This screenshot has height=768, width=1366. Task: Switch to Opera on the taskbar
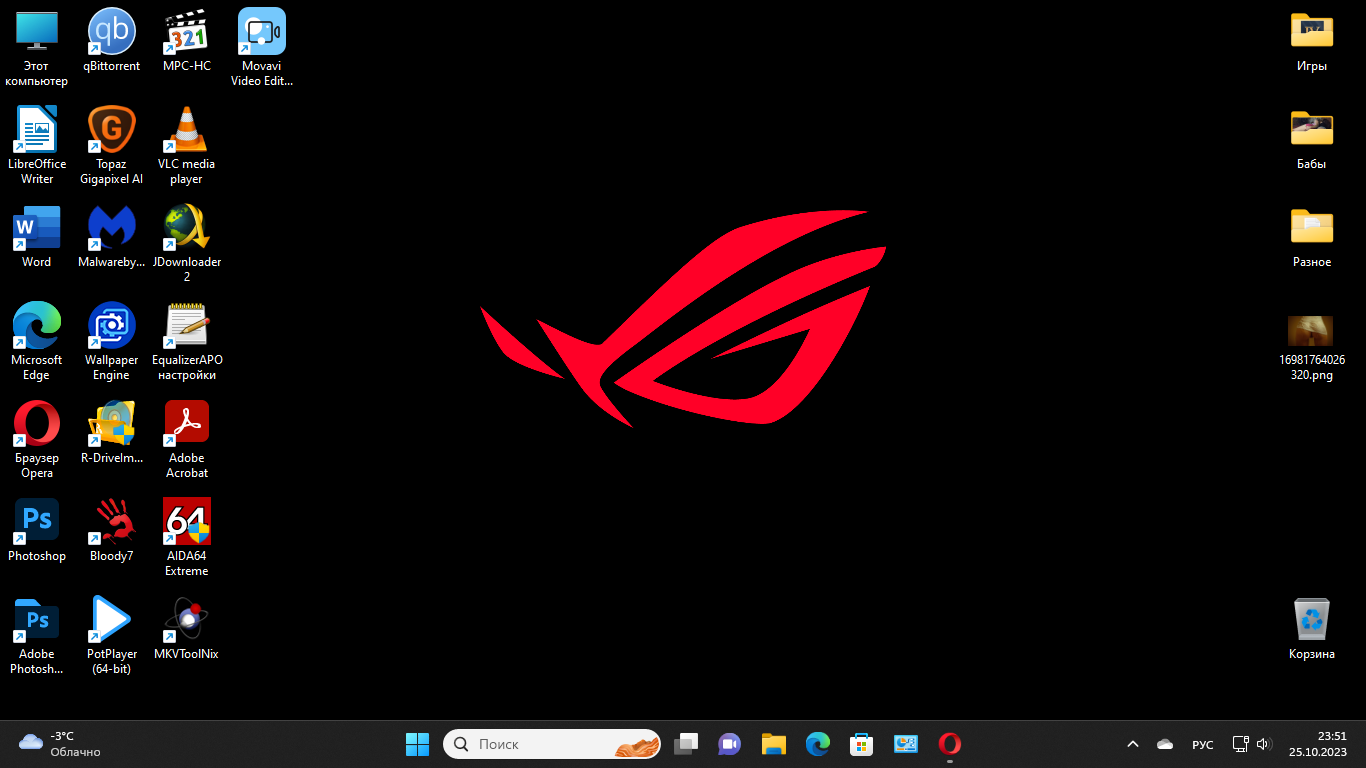click(950, 744)
